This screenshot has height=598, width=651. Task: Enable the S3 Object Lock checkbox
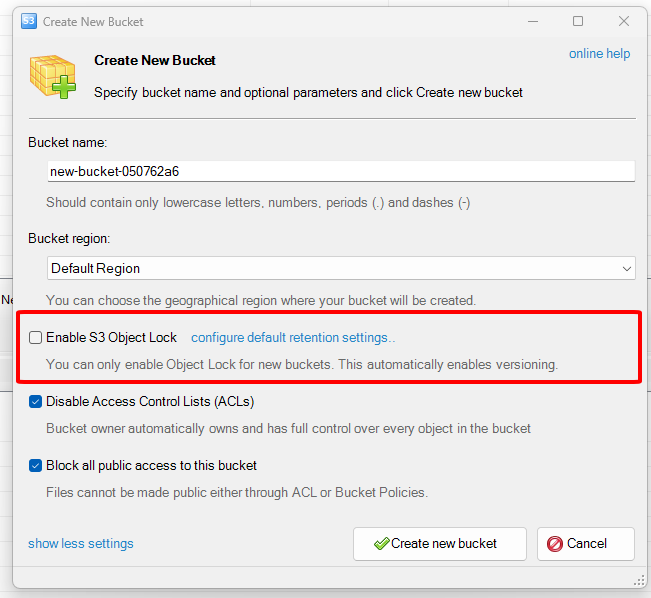point(36,338)
